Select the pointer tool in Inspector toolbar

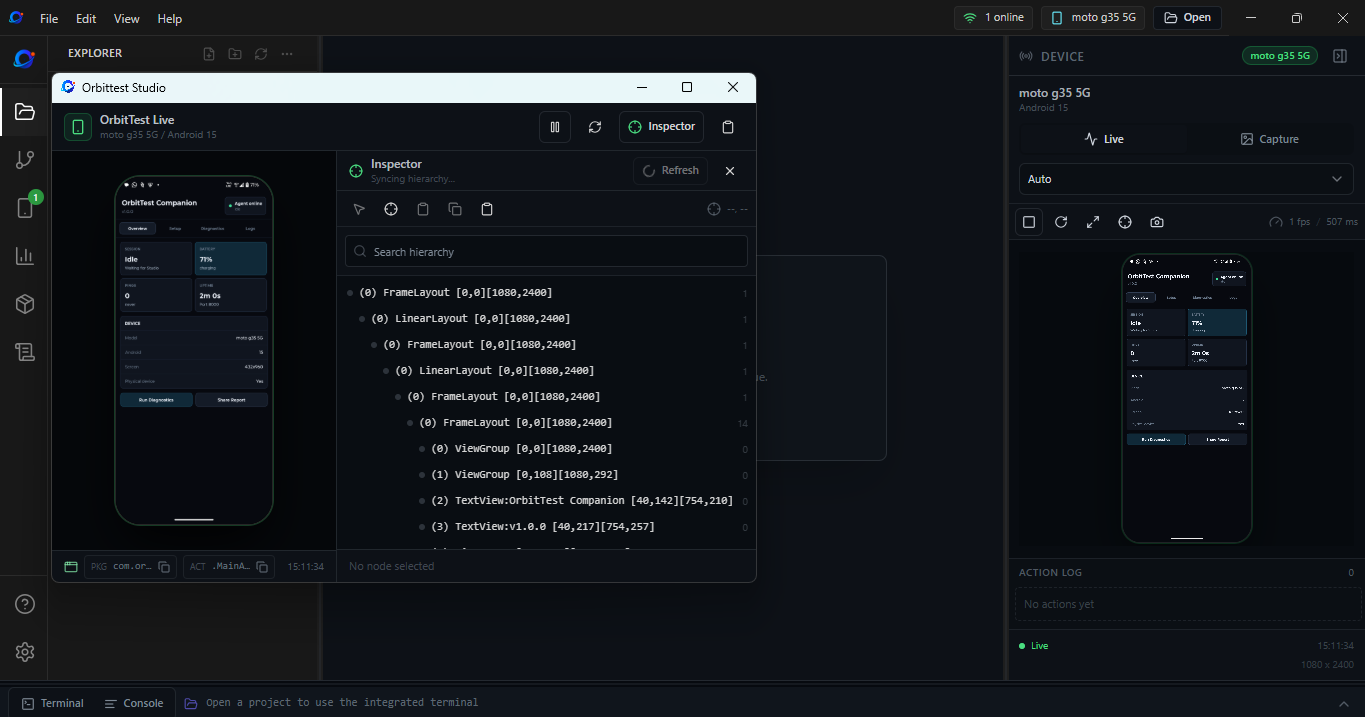tap(359, 209)
